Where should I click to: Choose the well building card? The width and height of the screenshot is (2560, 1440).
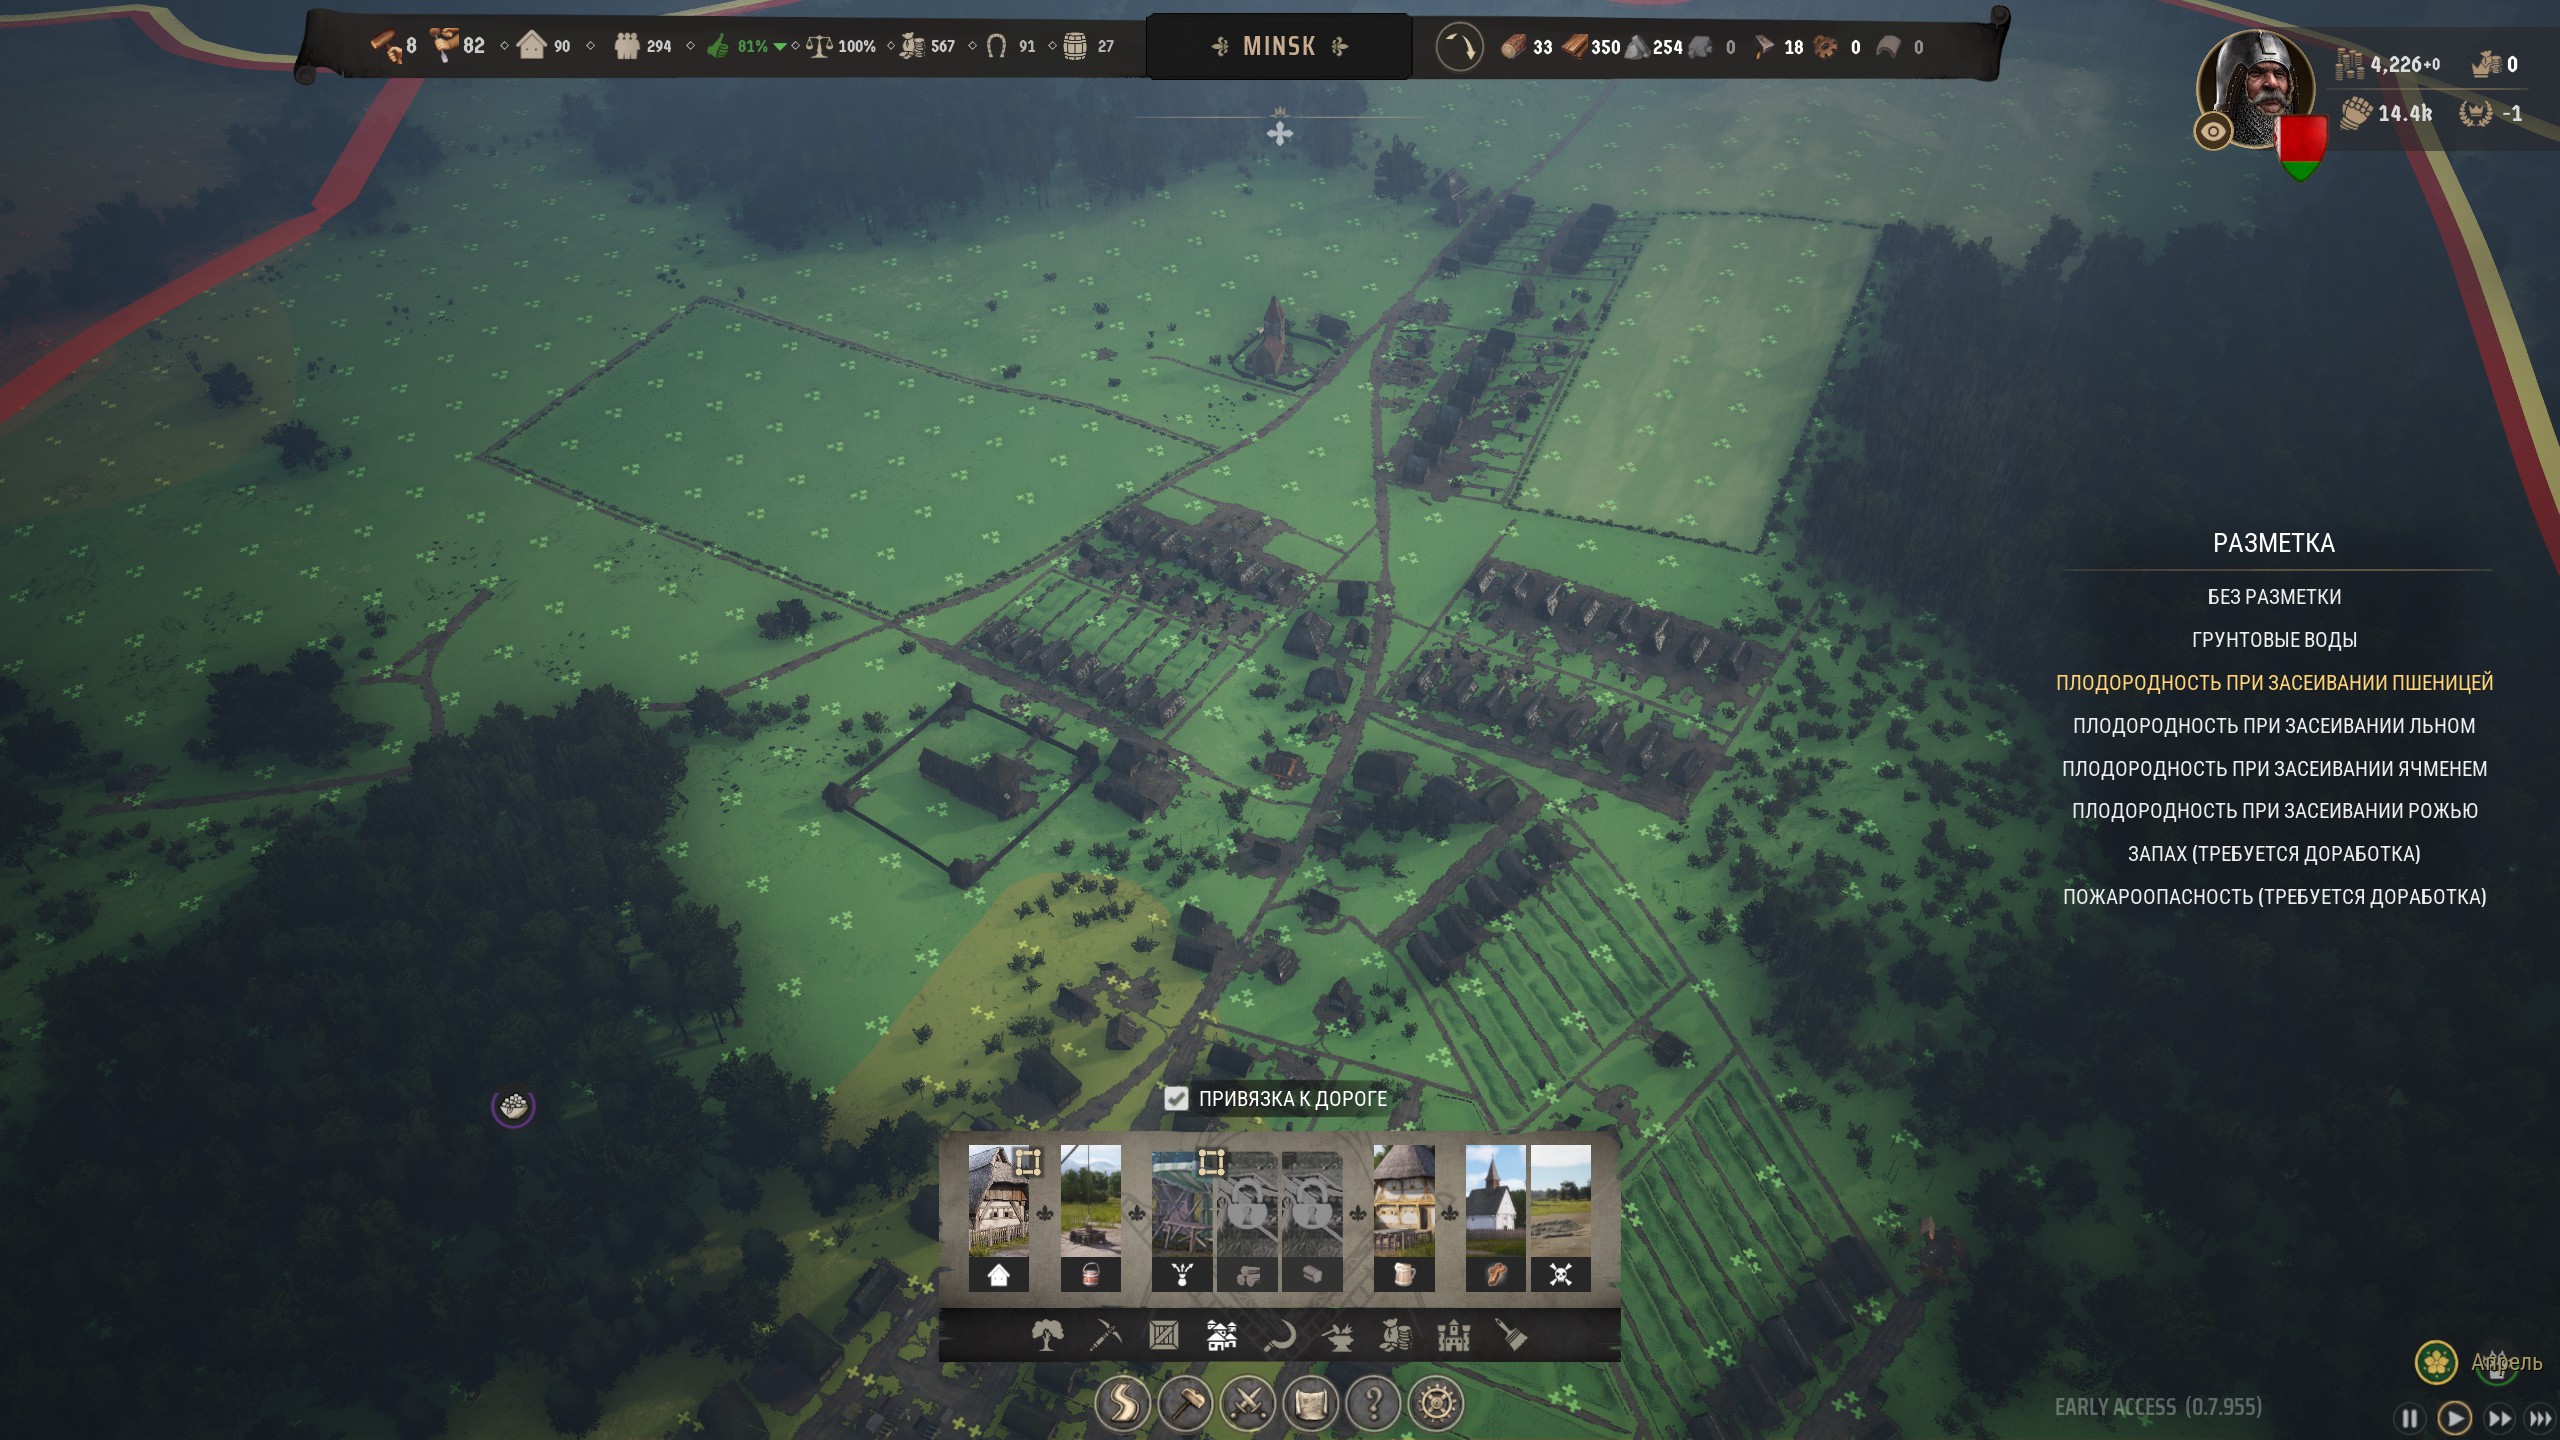point(1090,1218)
